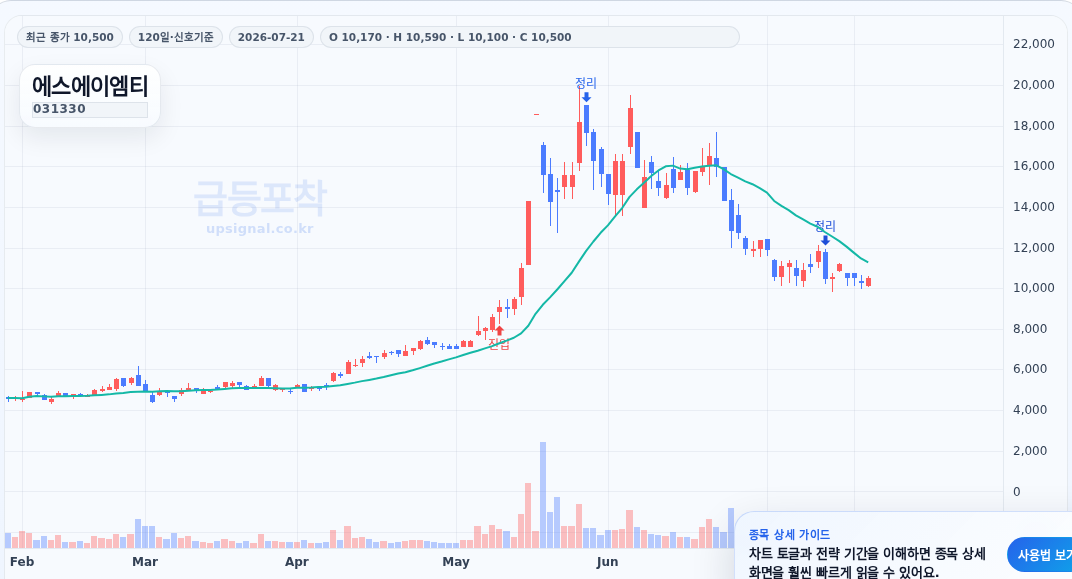Image resolution: width=1072 pixels, height=579 pixels.
Task: Click the 에스에이엠티 stock name
Action: (x=90, y=86)
